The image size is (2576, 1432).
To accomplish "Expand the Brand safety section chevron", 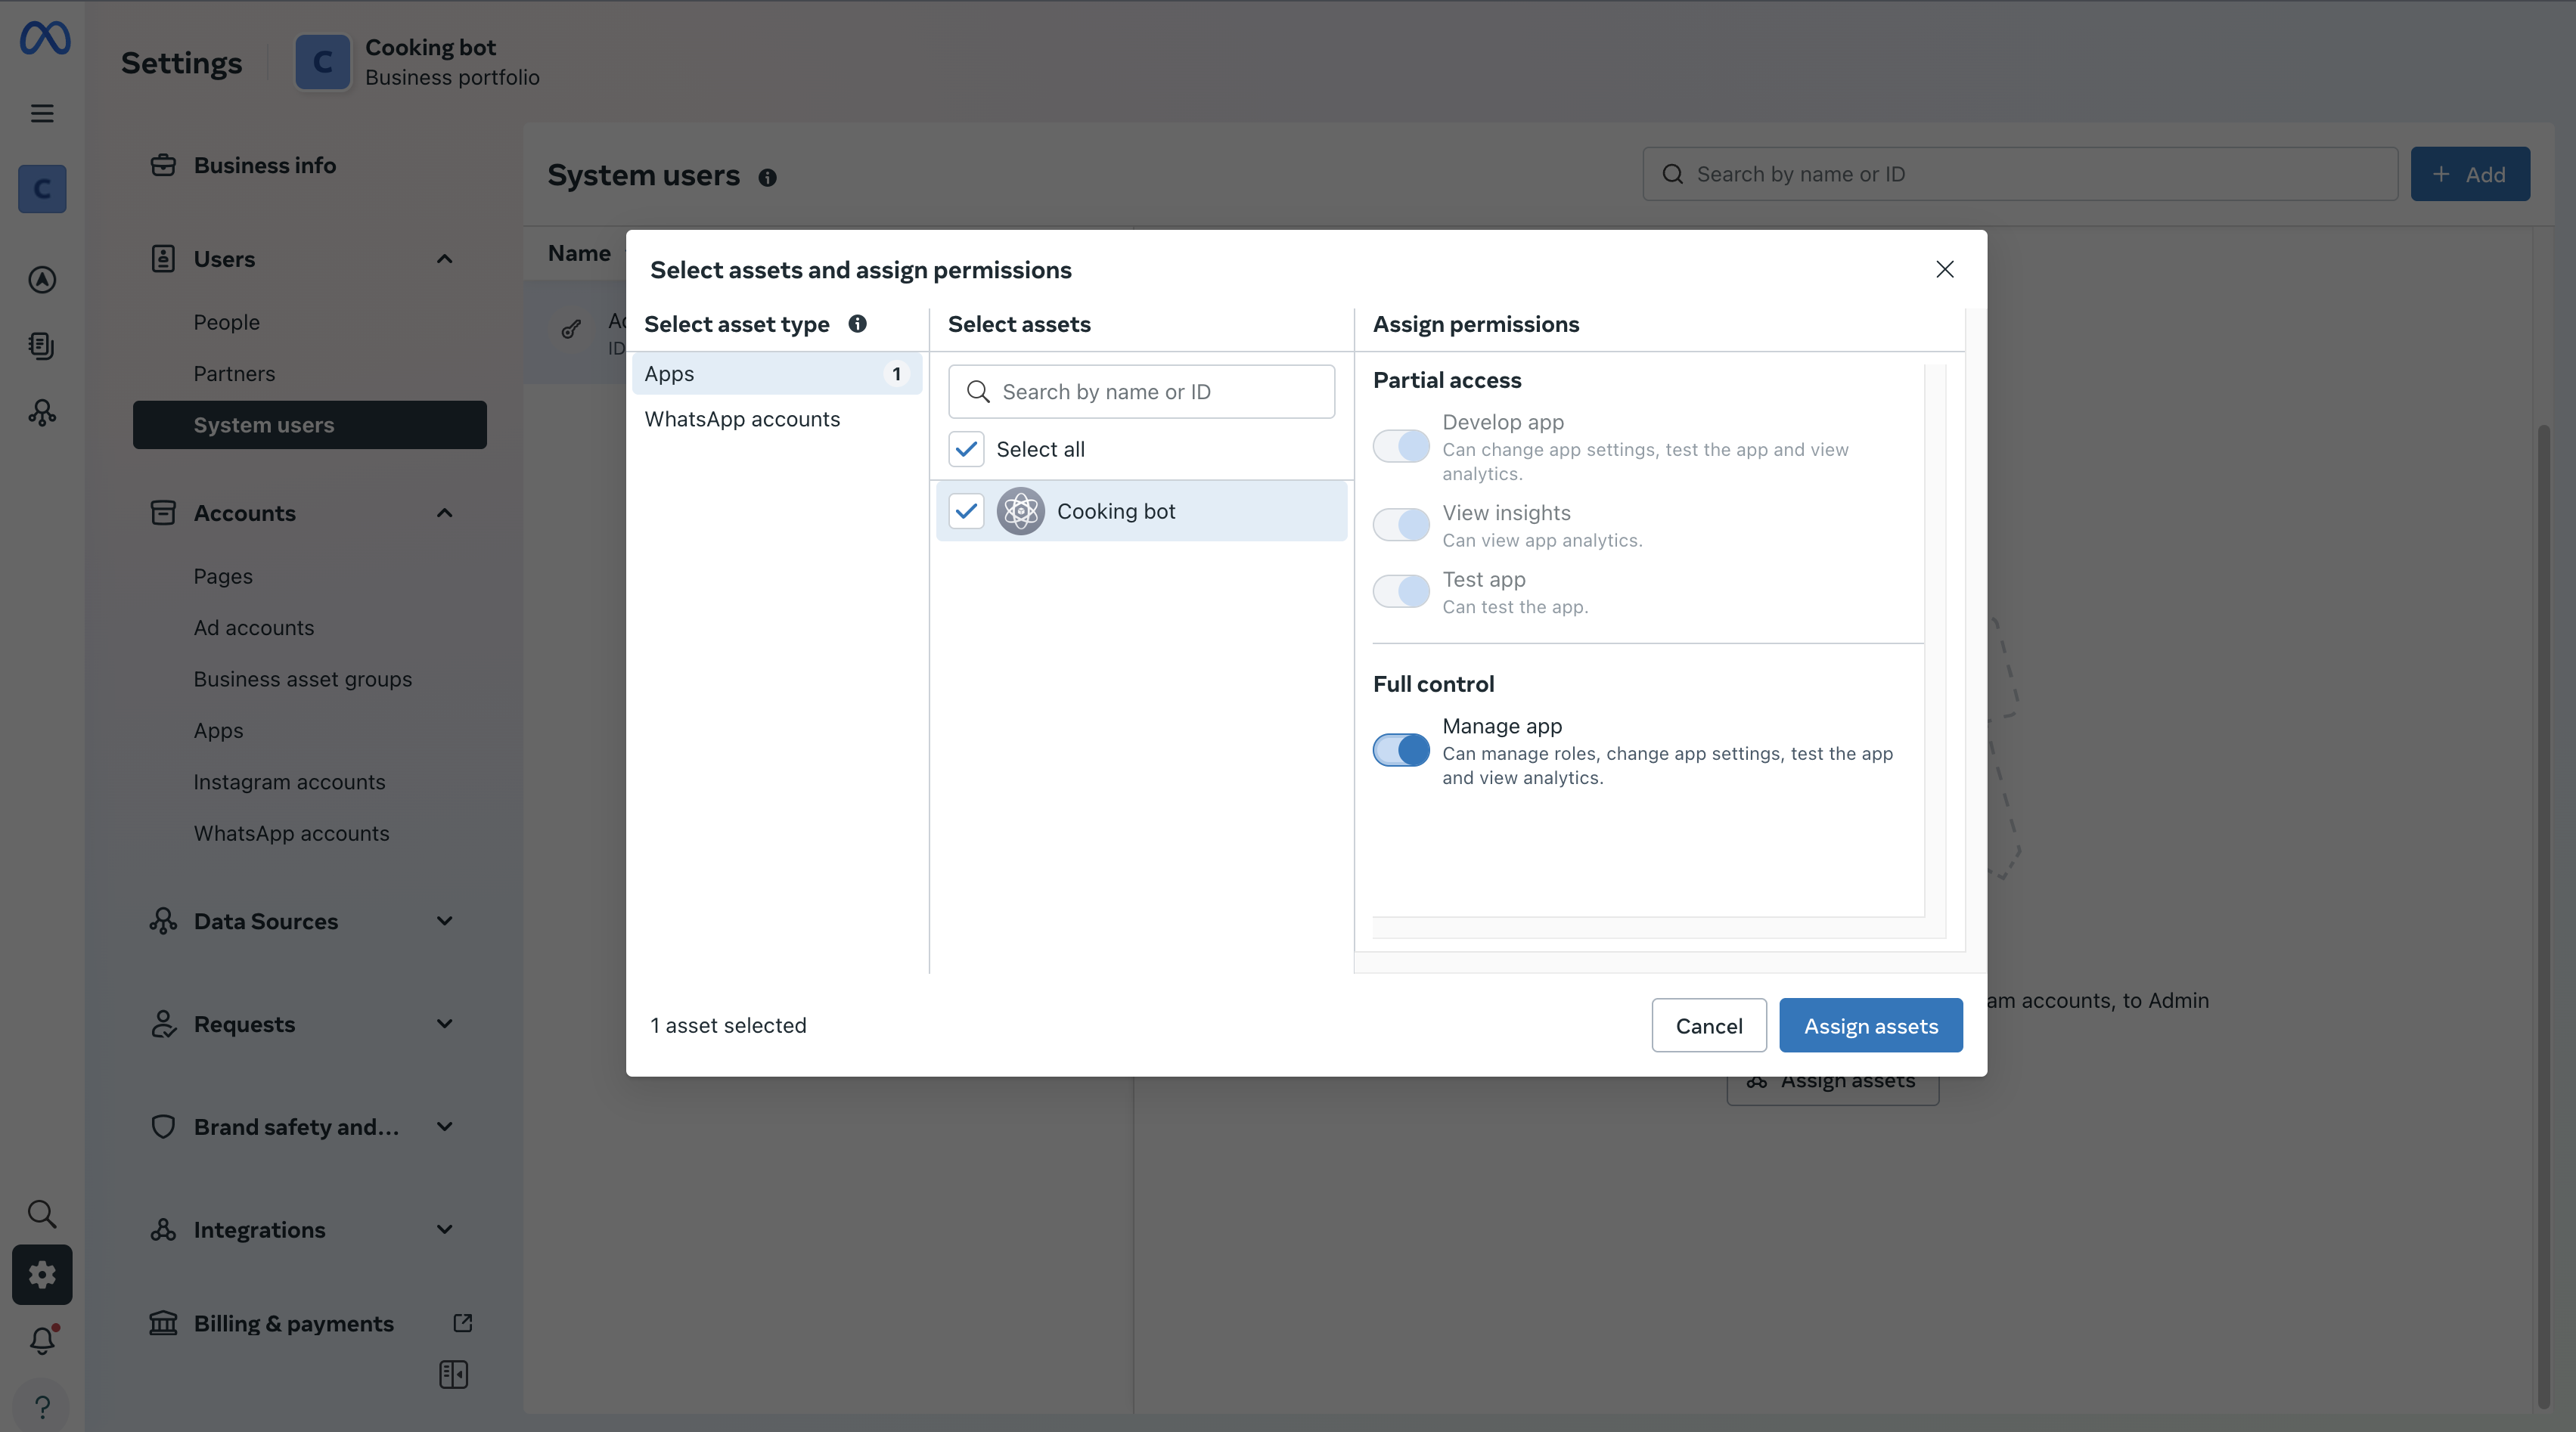I will point(445,1127).
